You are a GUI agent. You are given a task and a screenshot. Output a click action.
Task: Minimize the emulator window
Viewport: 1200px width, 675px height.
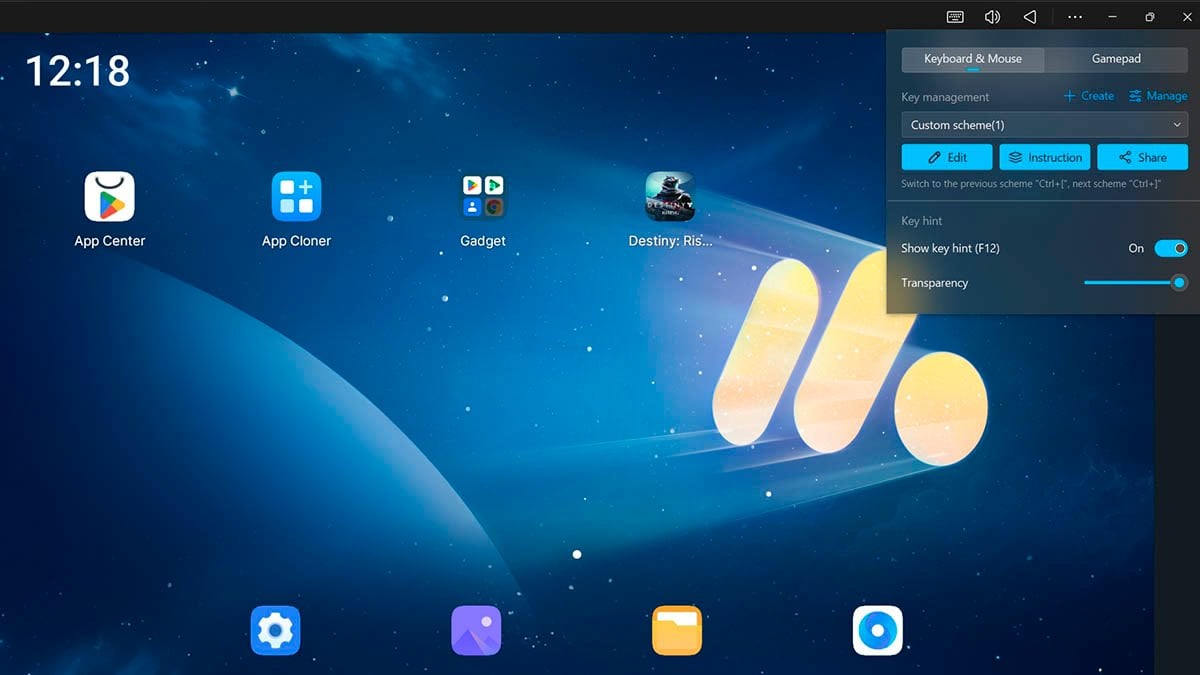point(1113,17)
